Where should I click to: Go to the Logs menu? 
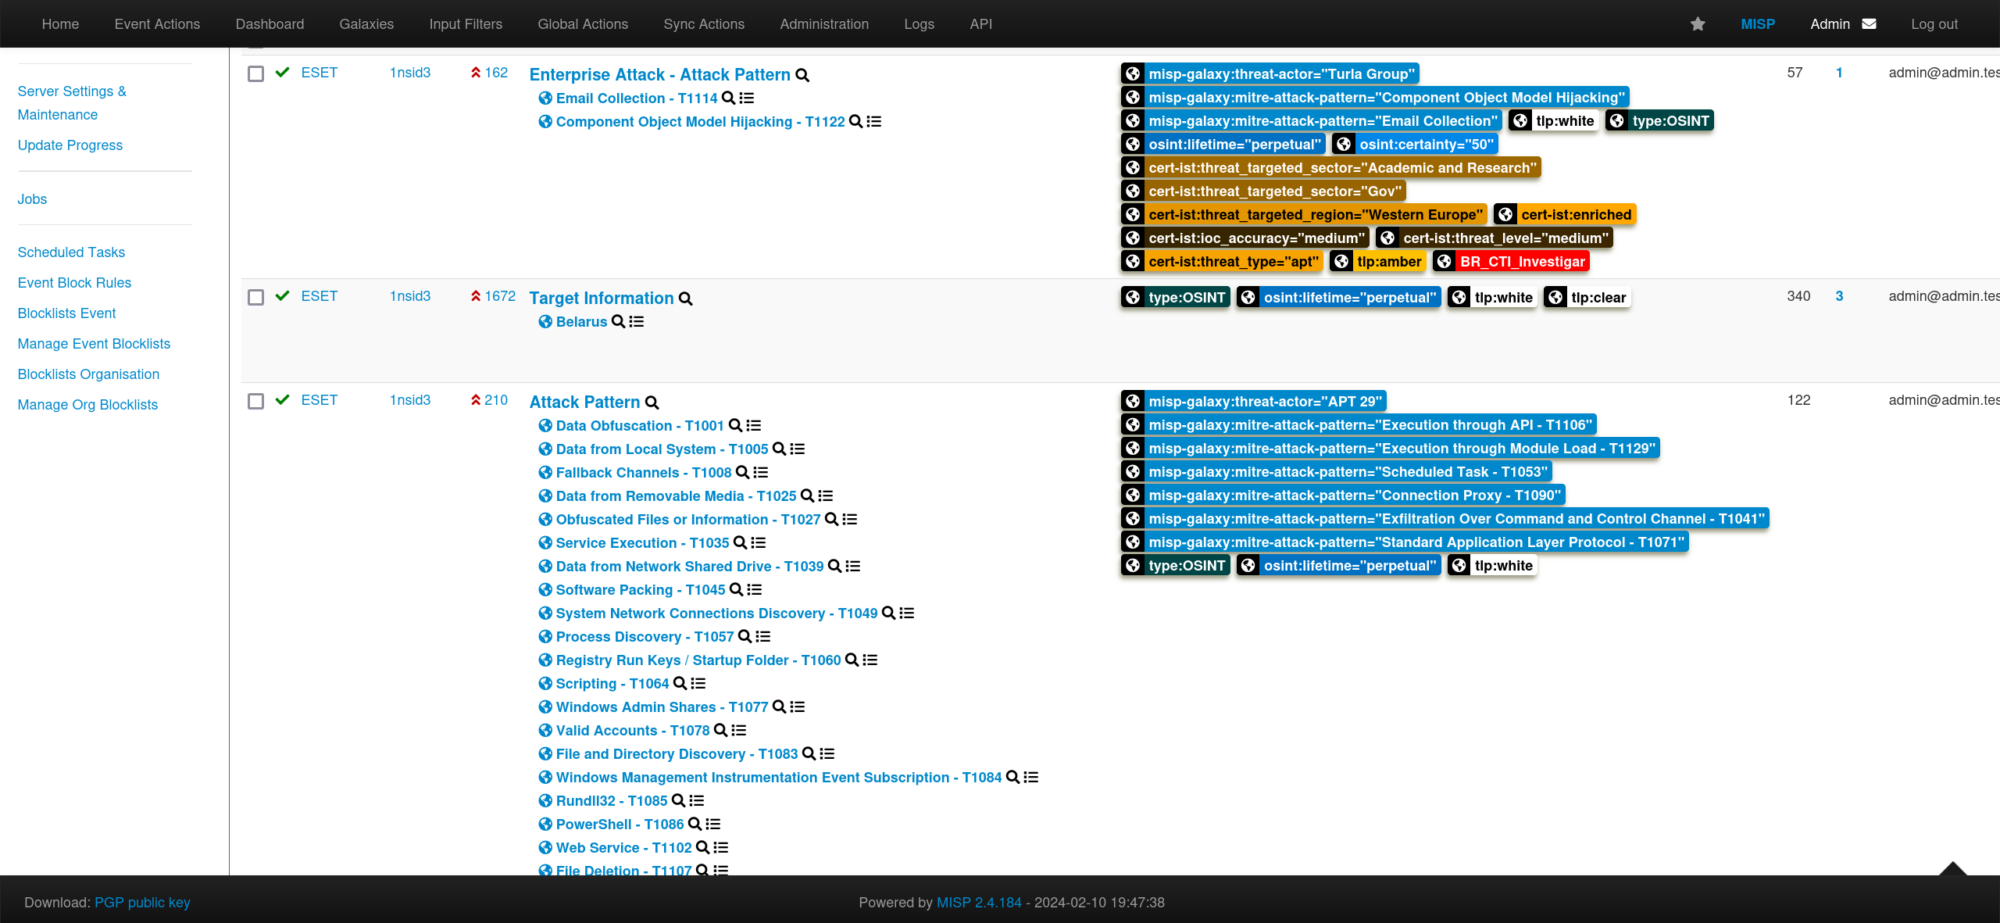pyautogui.click(x=919, y=23)
